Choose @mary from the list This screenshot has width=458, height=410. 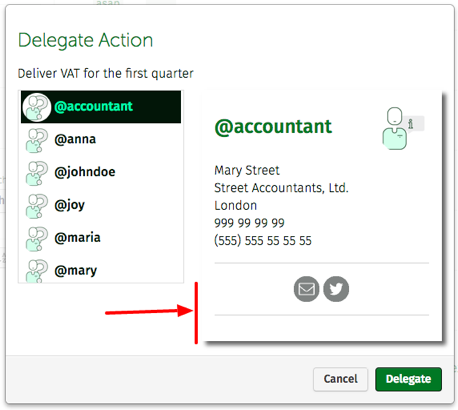(x=101, y=269)
